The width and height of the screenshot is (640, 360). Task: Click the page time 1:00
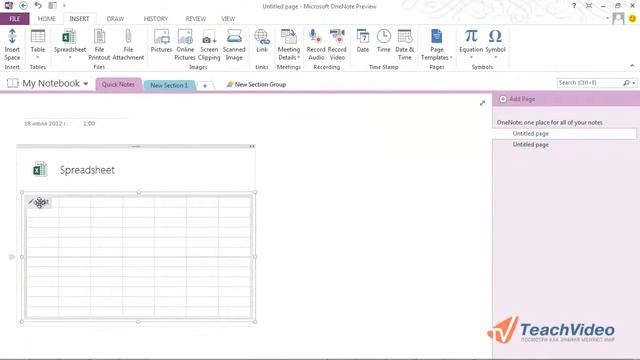coord(89,123)
